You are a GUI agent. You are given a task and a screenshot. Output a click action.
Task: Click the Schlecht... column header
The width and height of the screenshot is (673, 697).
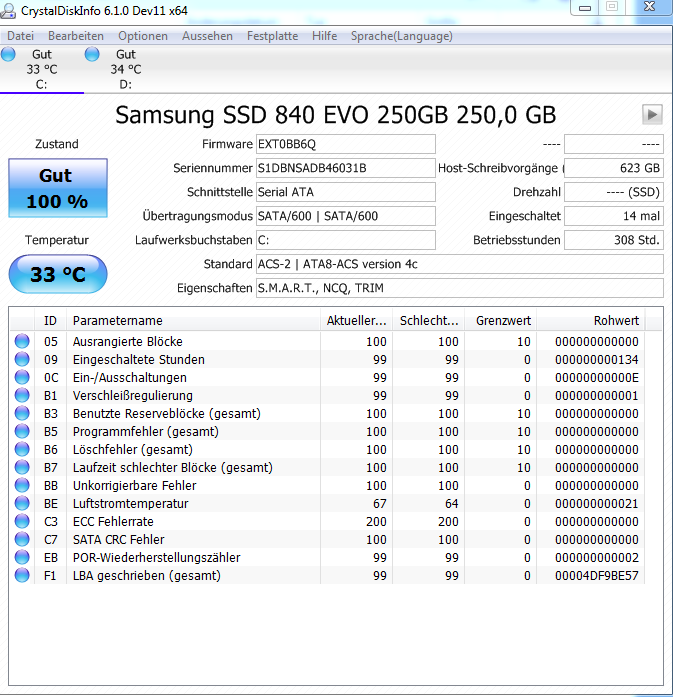point(429,320)
